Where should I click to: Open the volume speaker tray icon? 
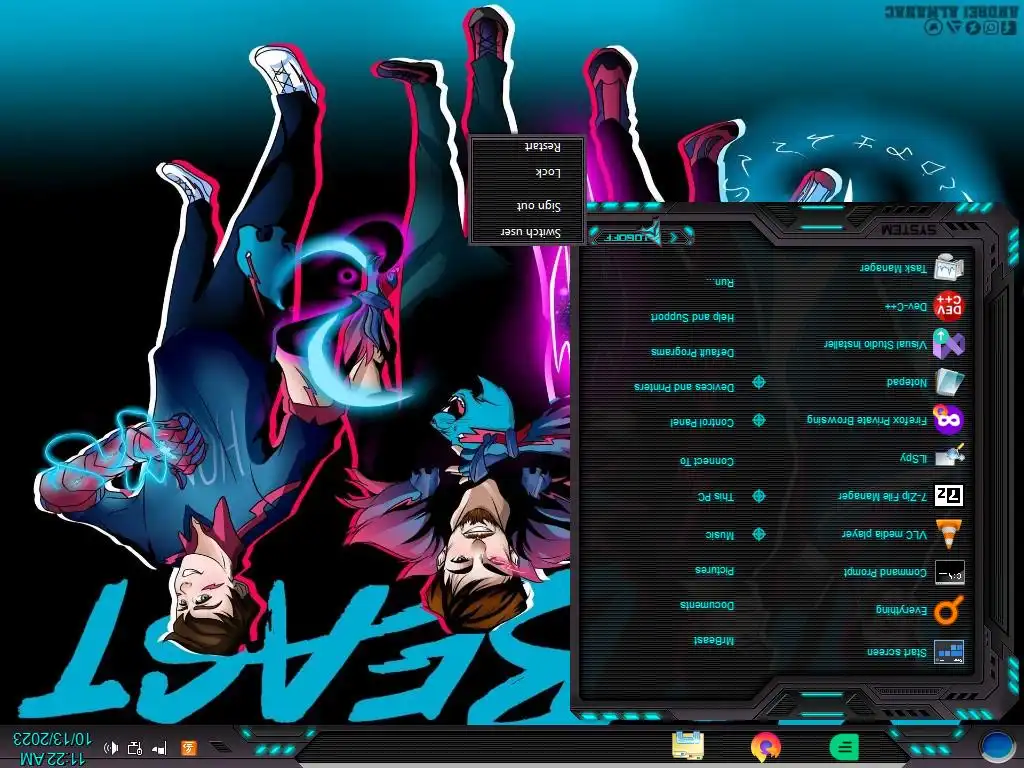tap(111, 748)
